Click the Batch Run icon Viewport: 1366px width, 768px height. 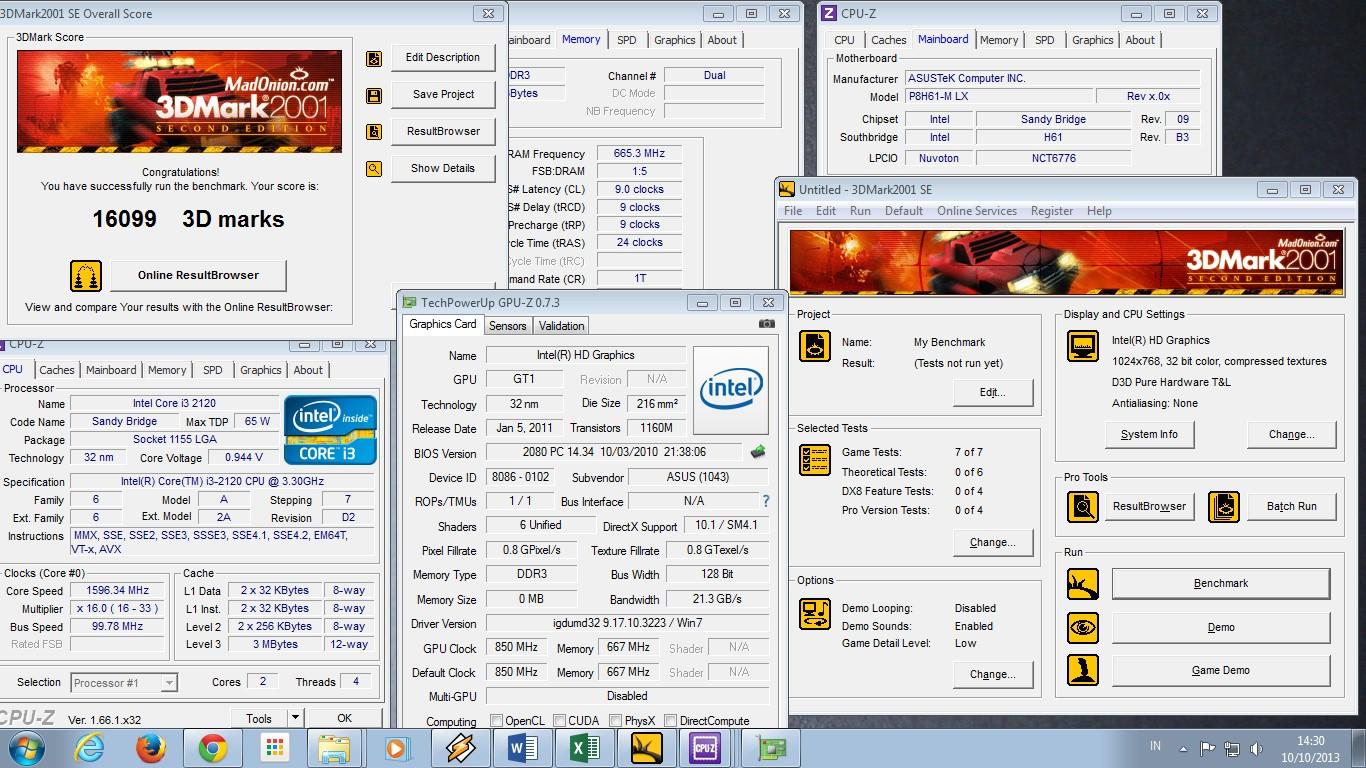click(1224, 506)
